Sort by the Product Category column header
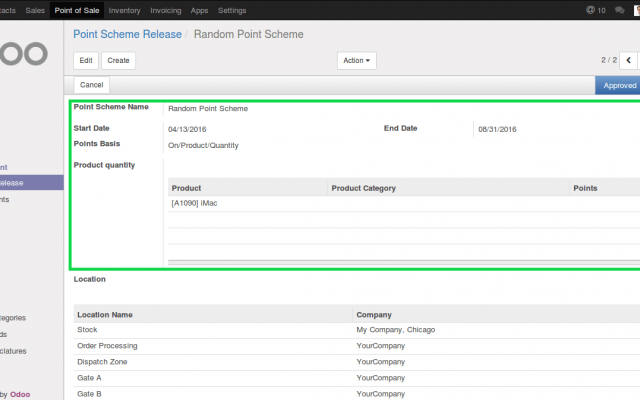This screenshot has height=400, width=640. coord(364,188)
